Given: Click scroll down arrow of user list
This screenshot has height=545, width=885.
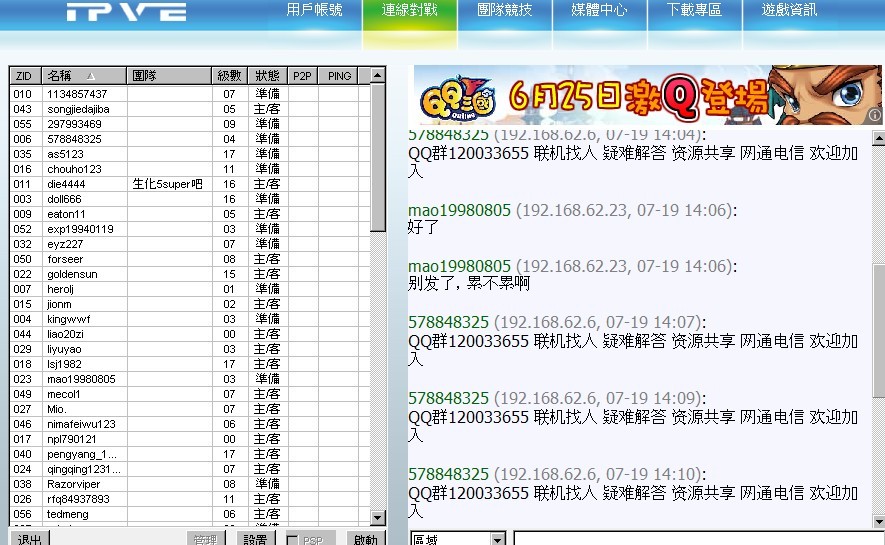Looking at the screenshot, I should [x=378, y=518].
